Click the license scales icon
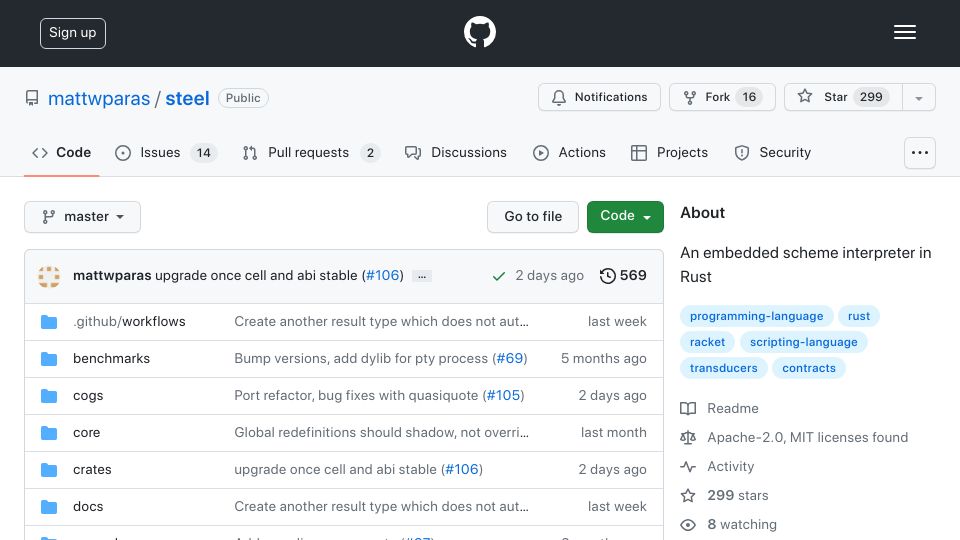960x540 pixels. click(688, 438)
